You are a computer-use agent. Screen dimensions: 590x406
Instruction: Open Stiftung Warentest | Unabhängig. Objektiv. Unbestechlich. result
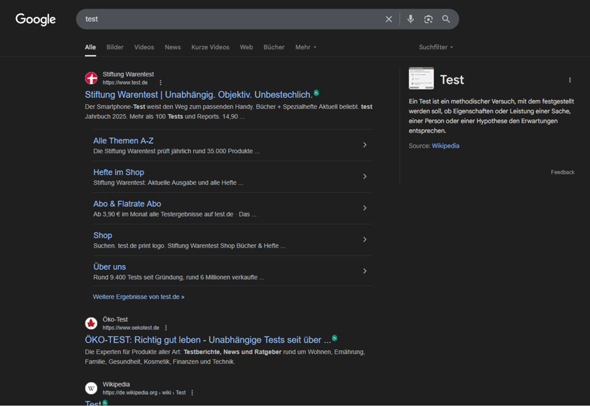(199, 95)
